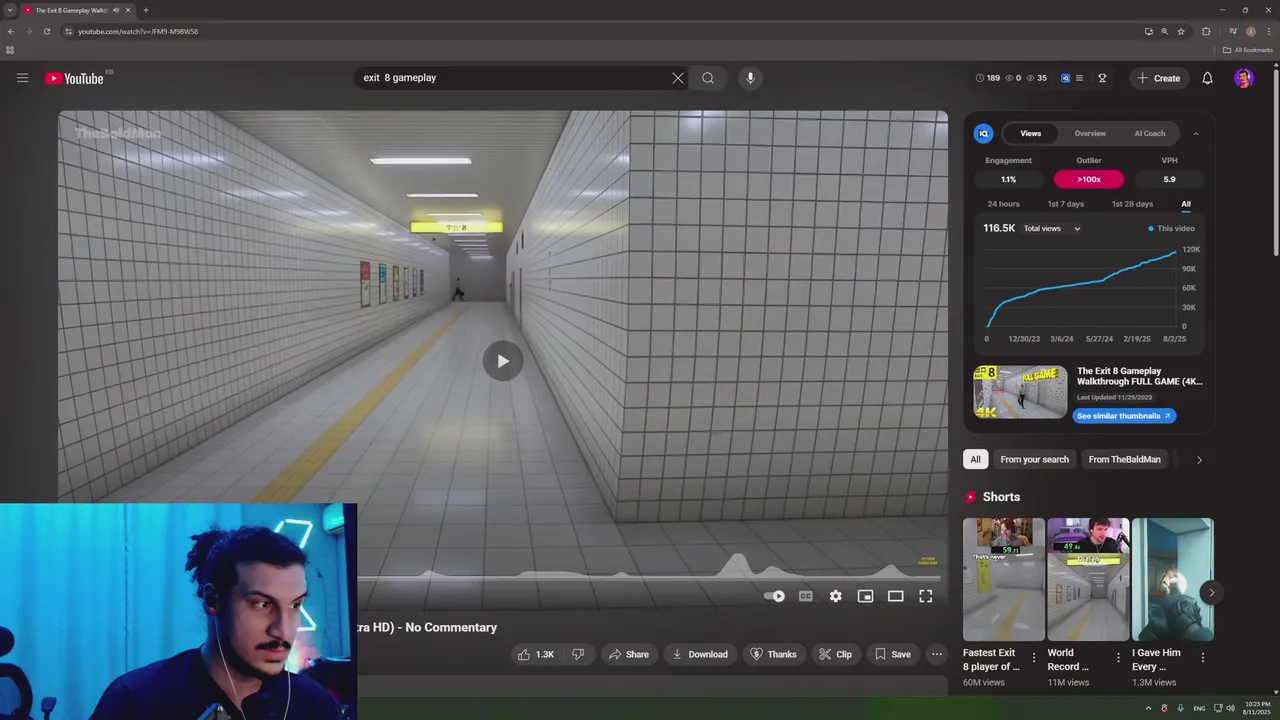The image size is (1280, 720).
Task: Reload the page in browser
Action: pyautogui.click(x=46, y=31)
